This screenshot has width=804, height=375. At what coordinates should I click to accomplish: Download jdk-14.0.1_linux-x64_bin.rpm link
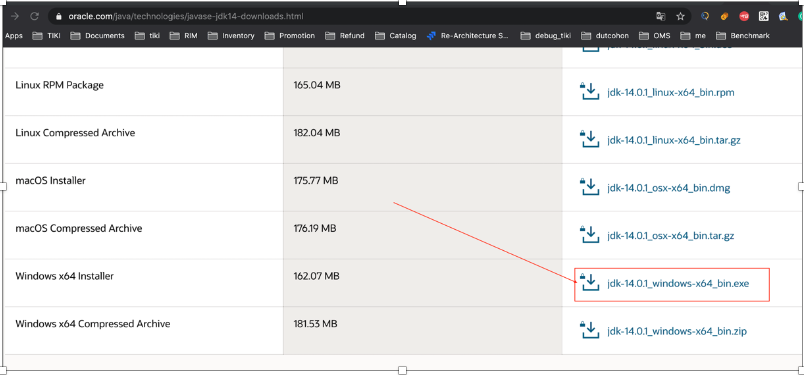(671, 93)
